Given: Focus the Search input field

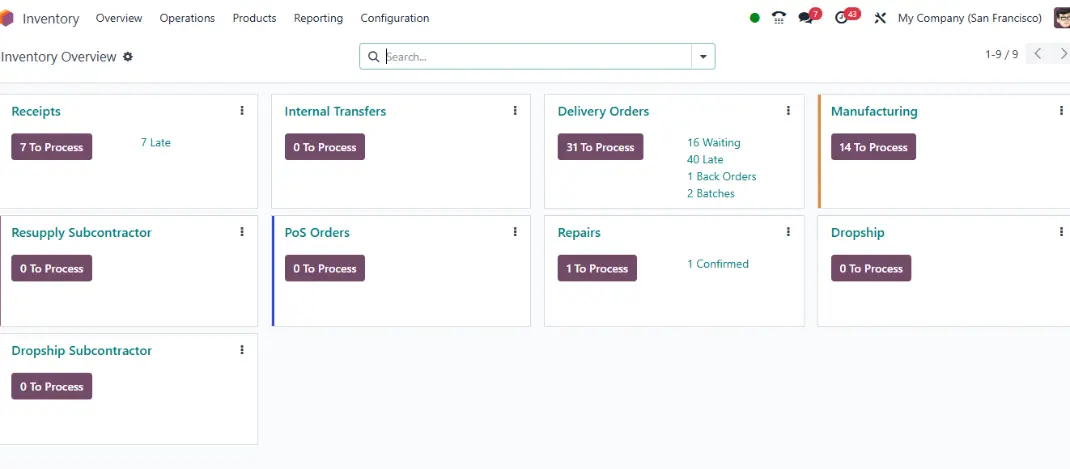Looking at the screenshot, I should click(x=538, y=57).
